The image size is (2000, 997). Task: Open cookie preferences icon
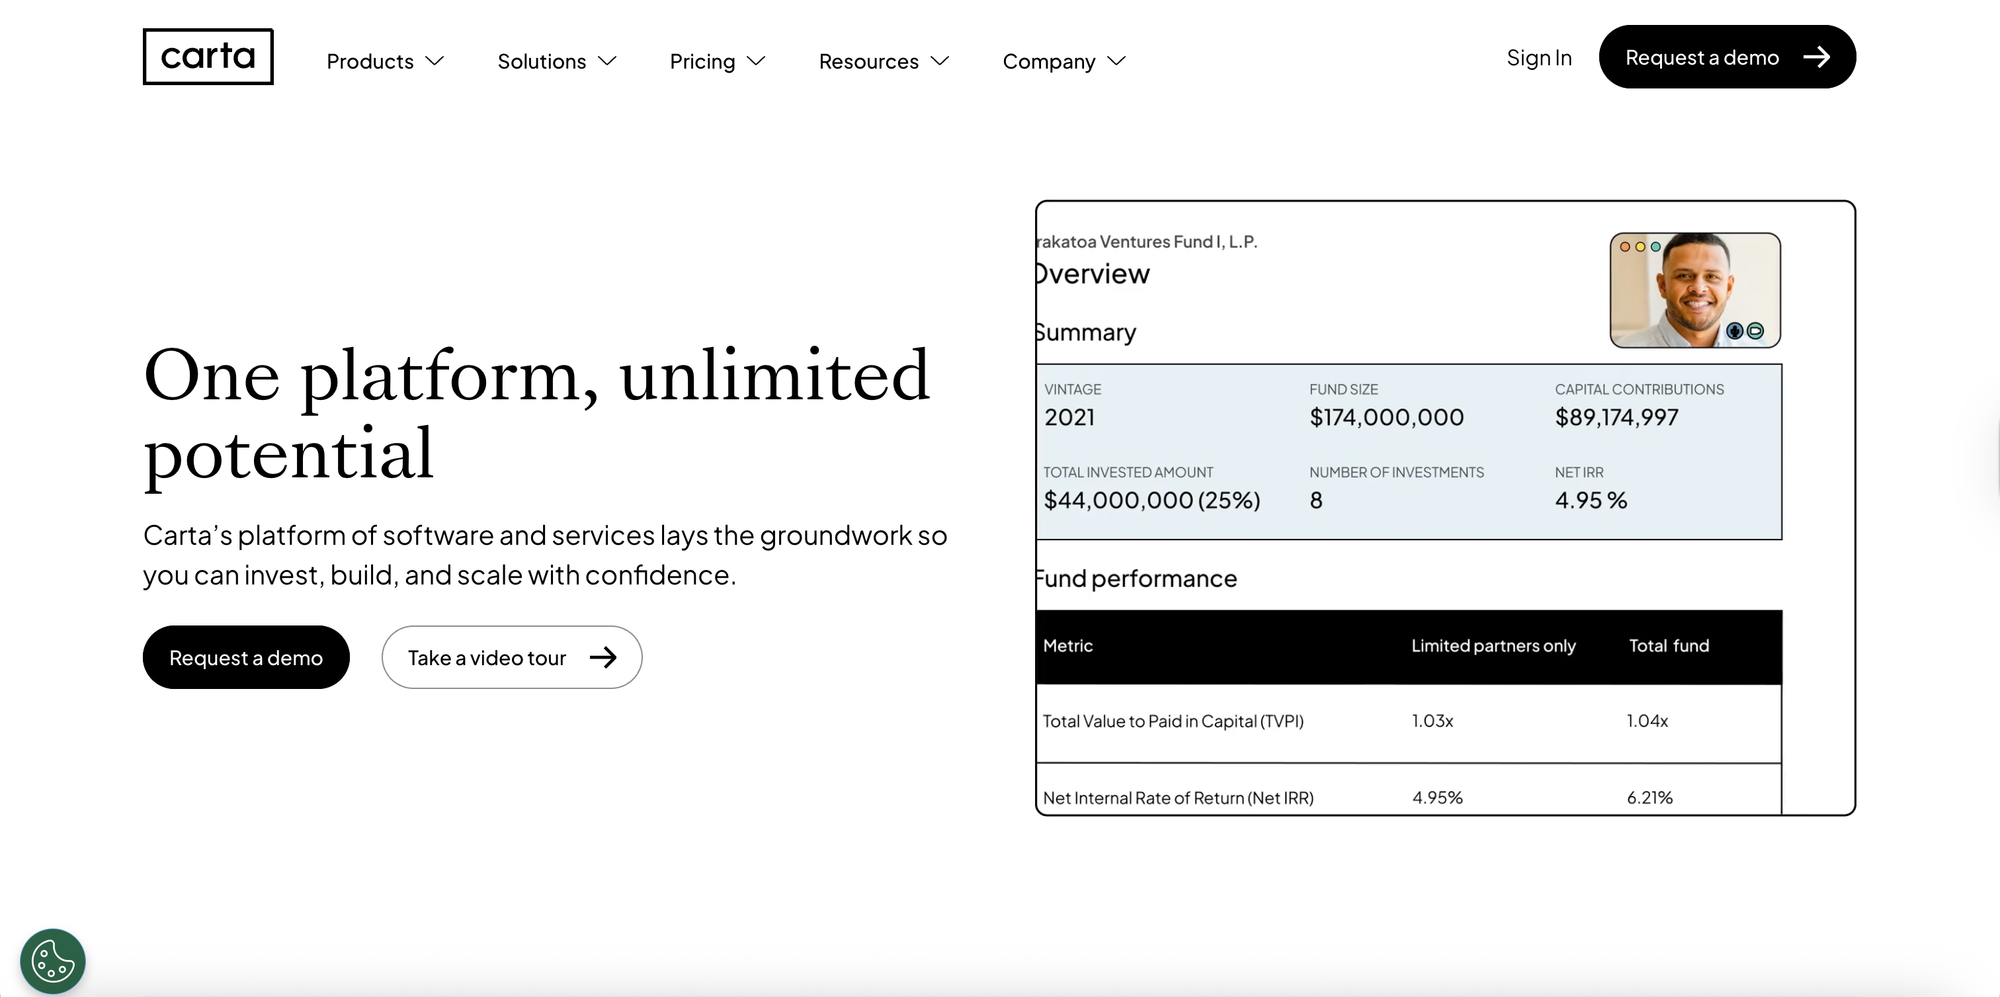[53, 961]
